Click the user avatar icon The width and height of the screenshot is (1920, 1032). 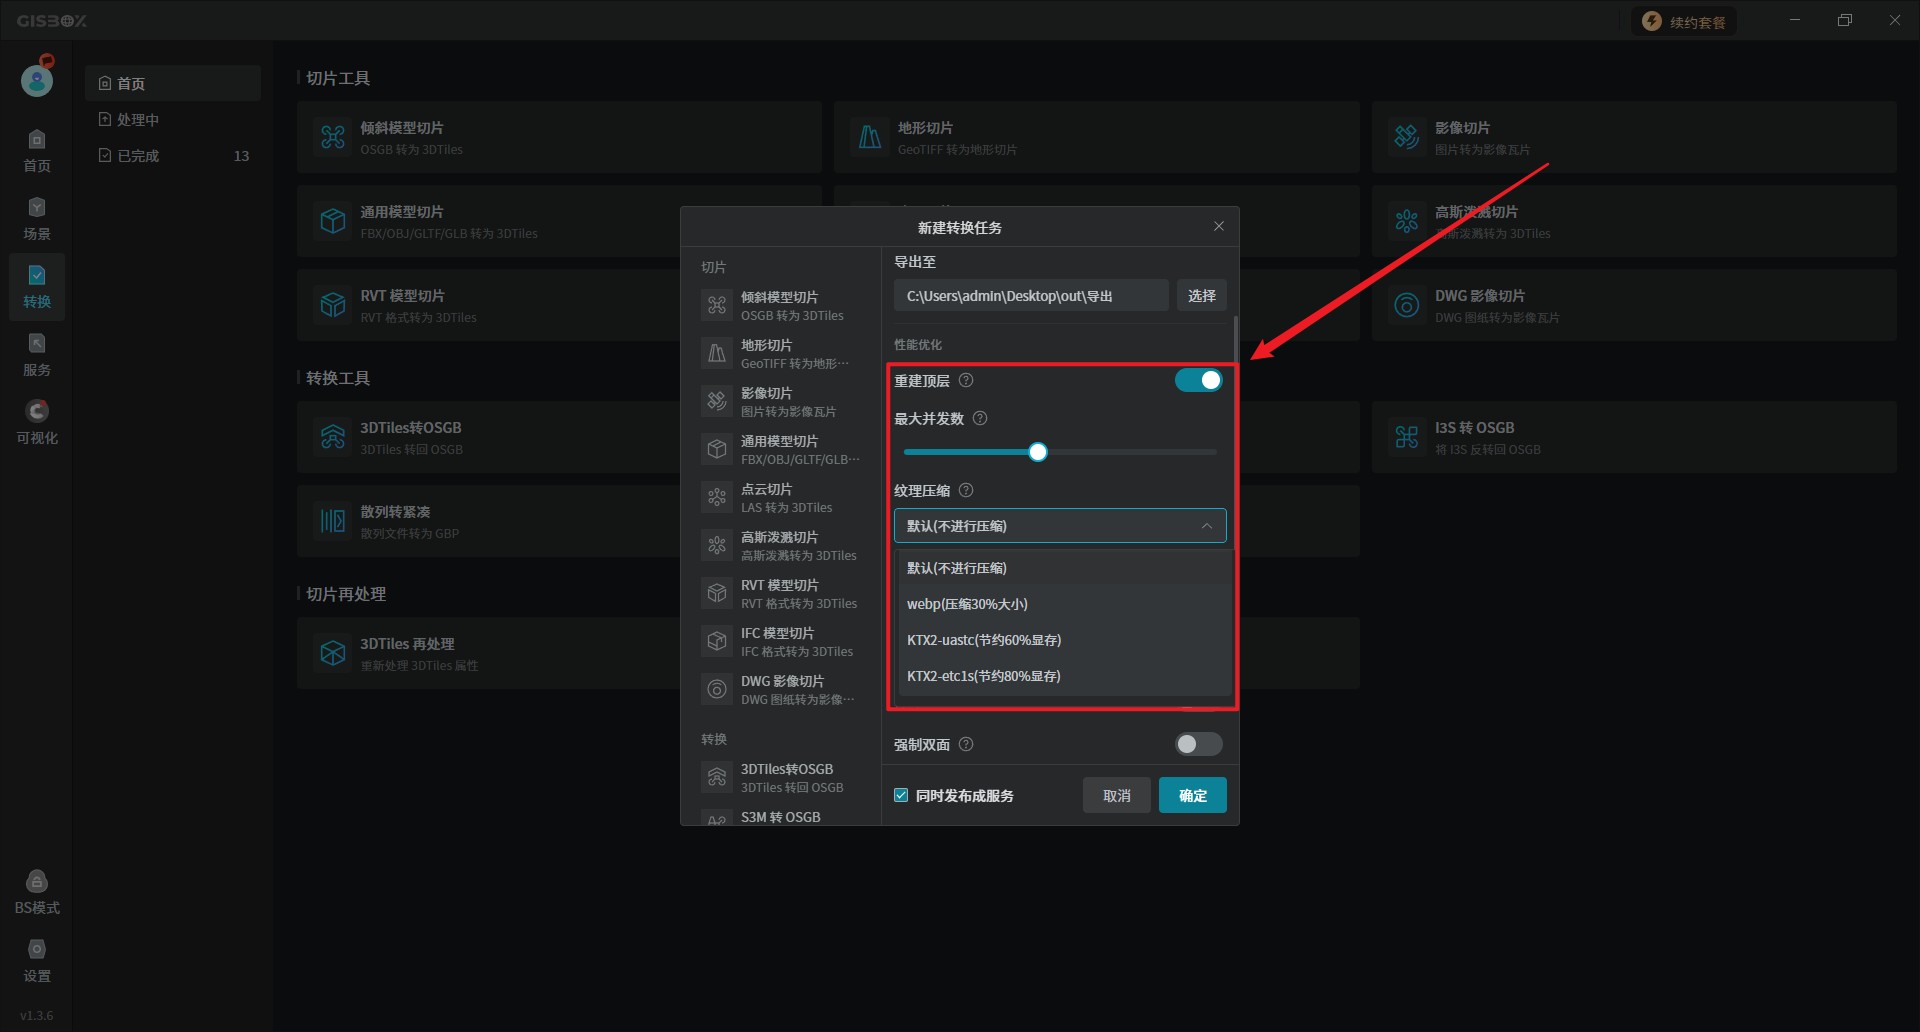click(37, 79)
